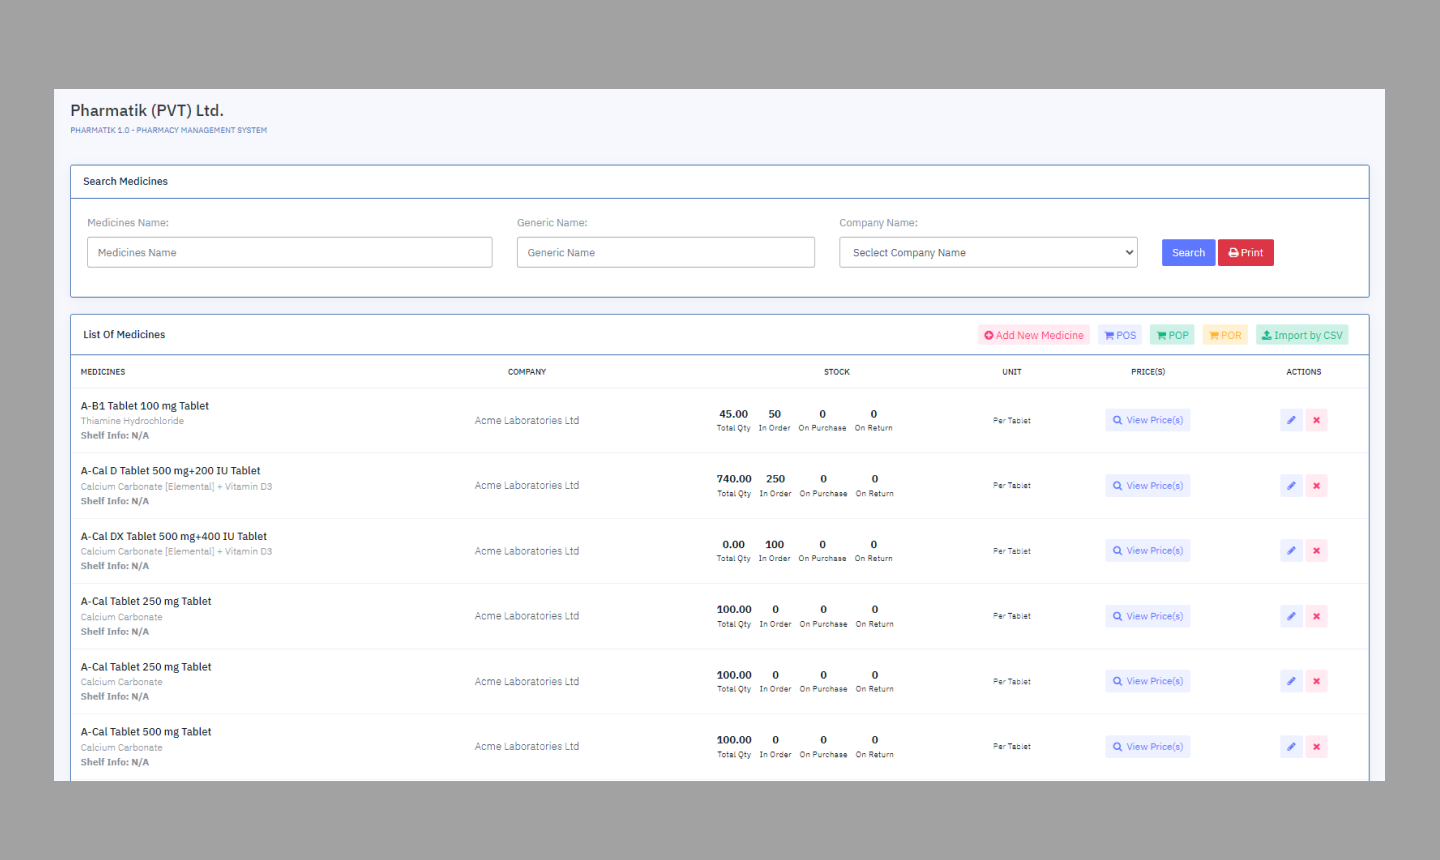
Task: View prices for A-Cal D Tablet
Action: pyautogui.click(x=1148, y=486)
